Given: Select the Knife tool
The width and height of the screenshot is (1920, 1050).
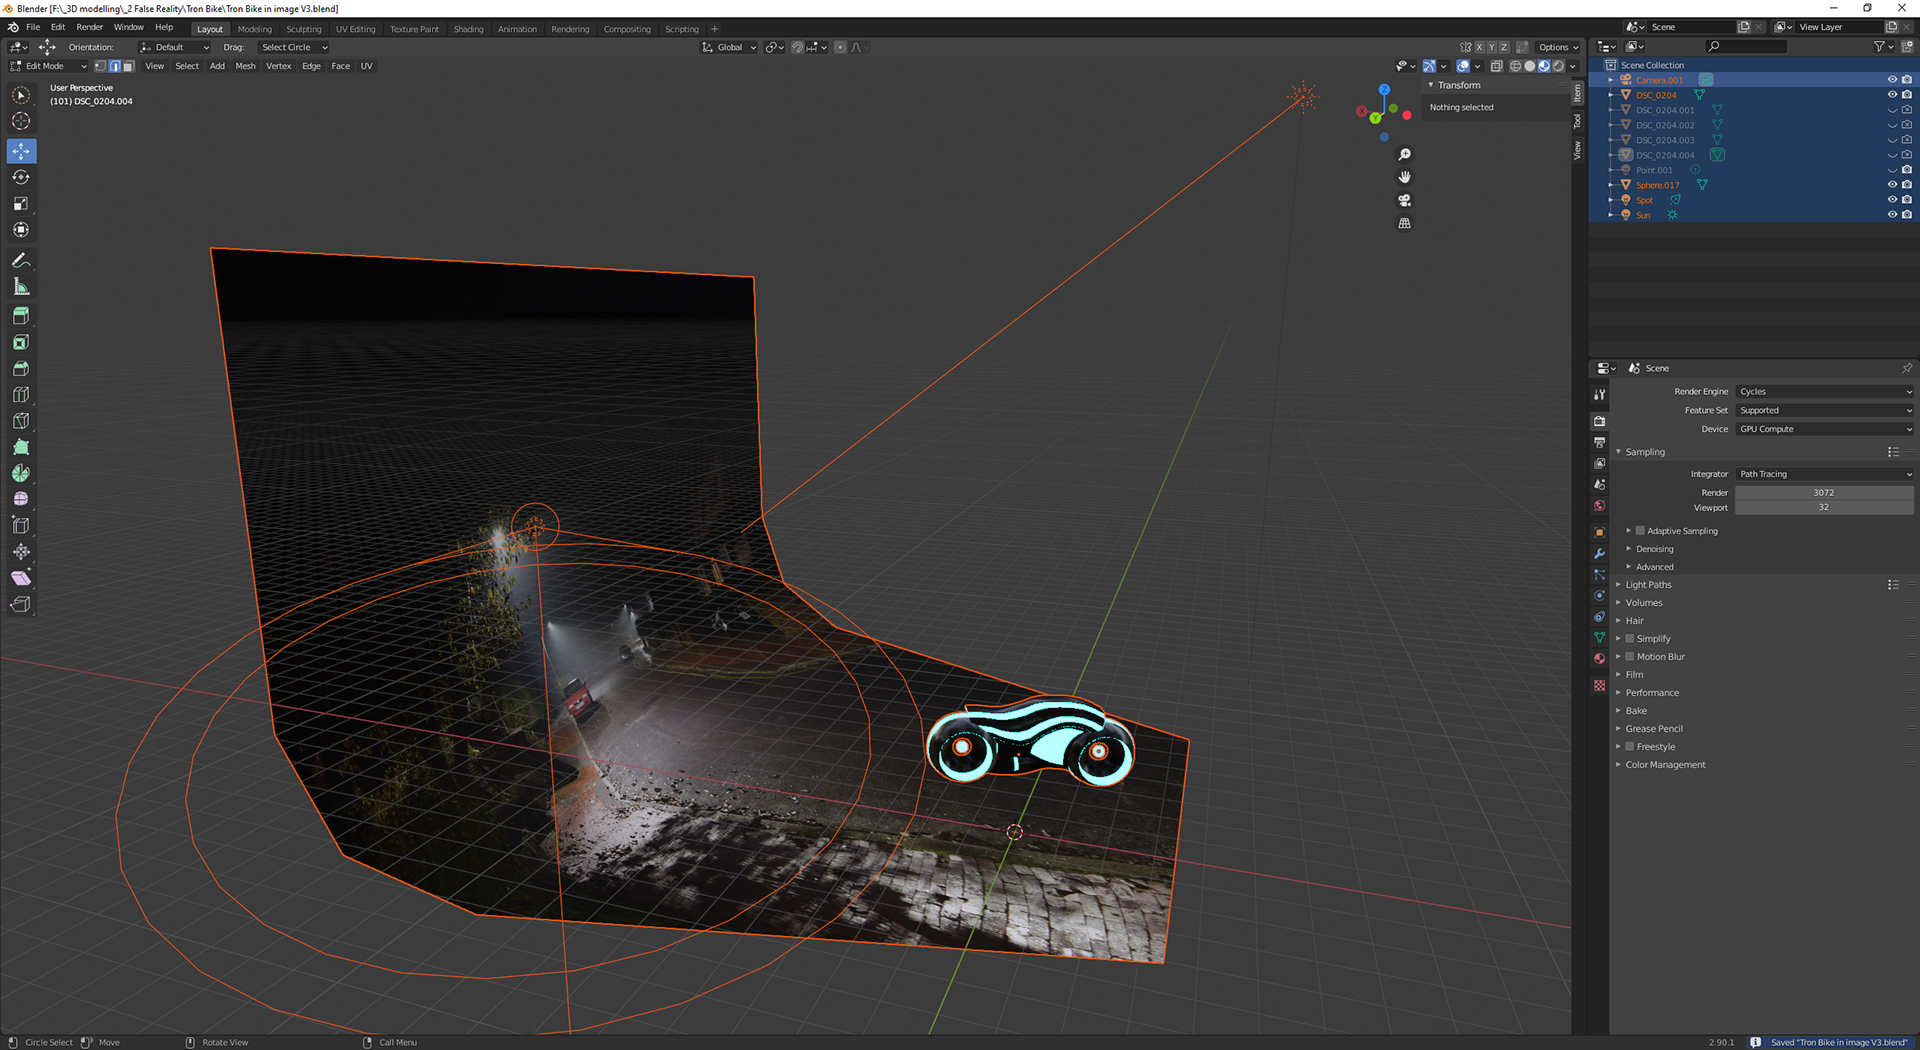Looking at the screenshot, I should pyautogui.click(x=21, y=421).
